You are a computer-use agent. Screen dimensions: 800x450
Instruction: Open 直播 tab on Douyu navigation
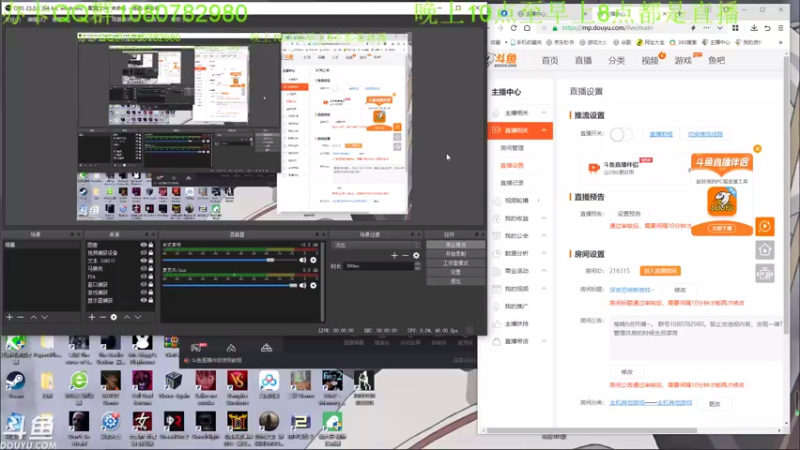[x=583, y=61]
